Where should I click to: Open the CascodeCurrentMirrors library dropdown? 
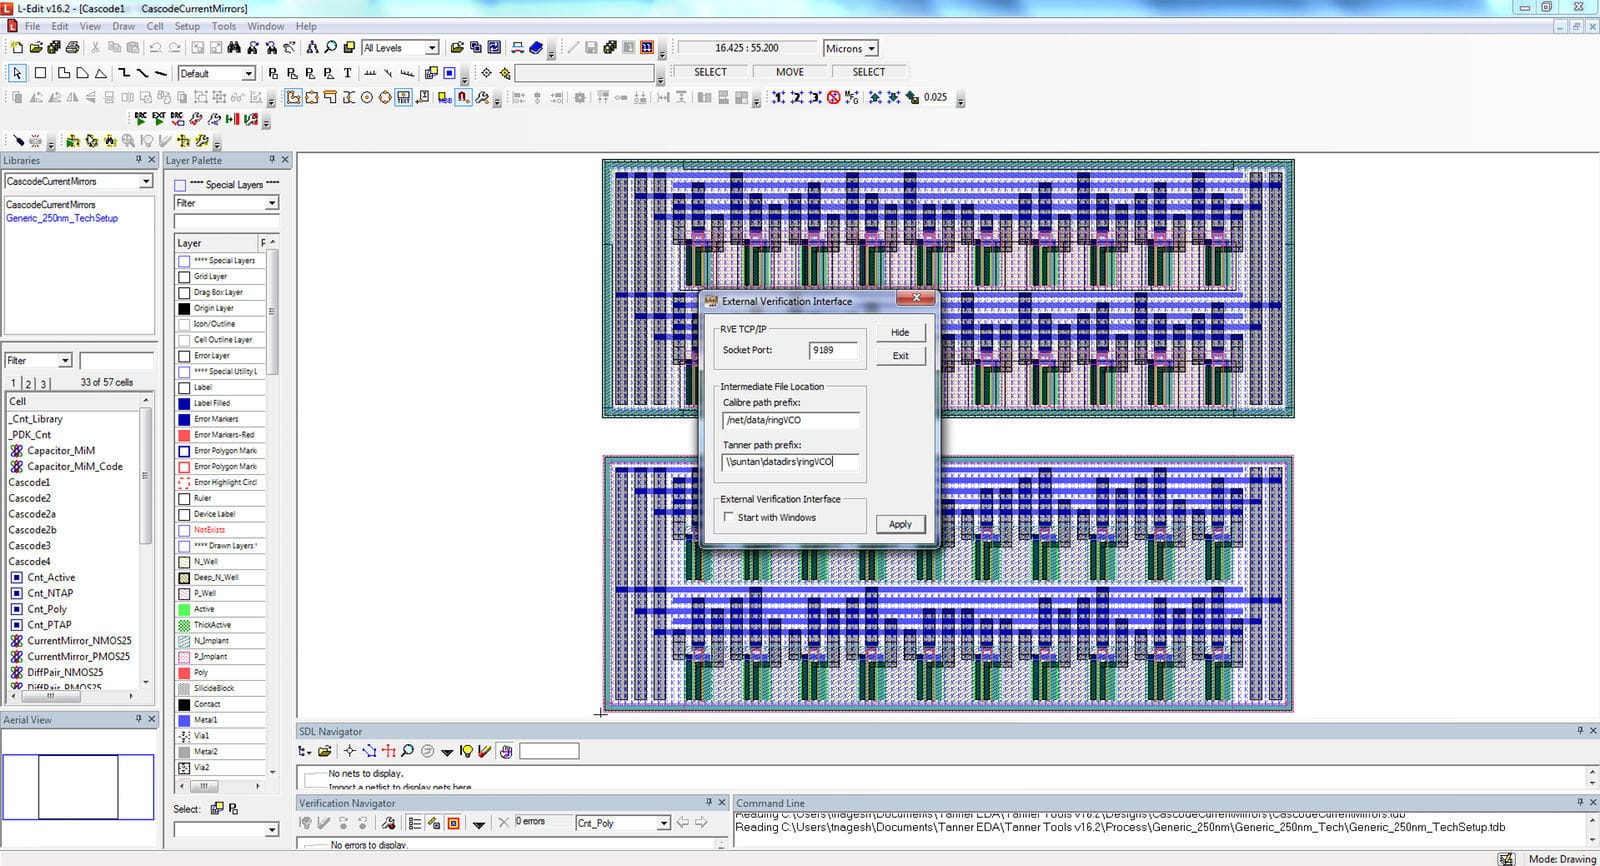[145, 181]
